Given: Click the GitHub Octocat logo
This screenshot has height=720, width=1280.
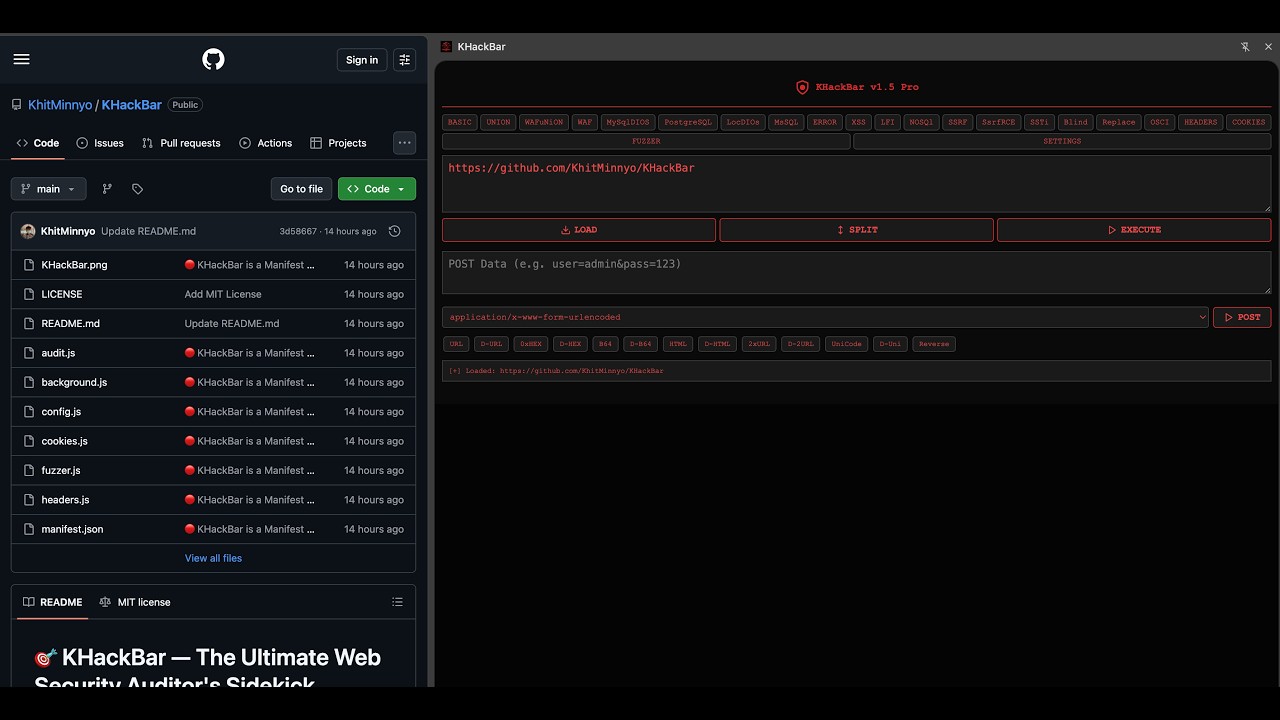Looking at the screenshot, I should pyautogui.click(x=213, y=60).
